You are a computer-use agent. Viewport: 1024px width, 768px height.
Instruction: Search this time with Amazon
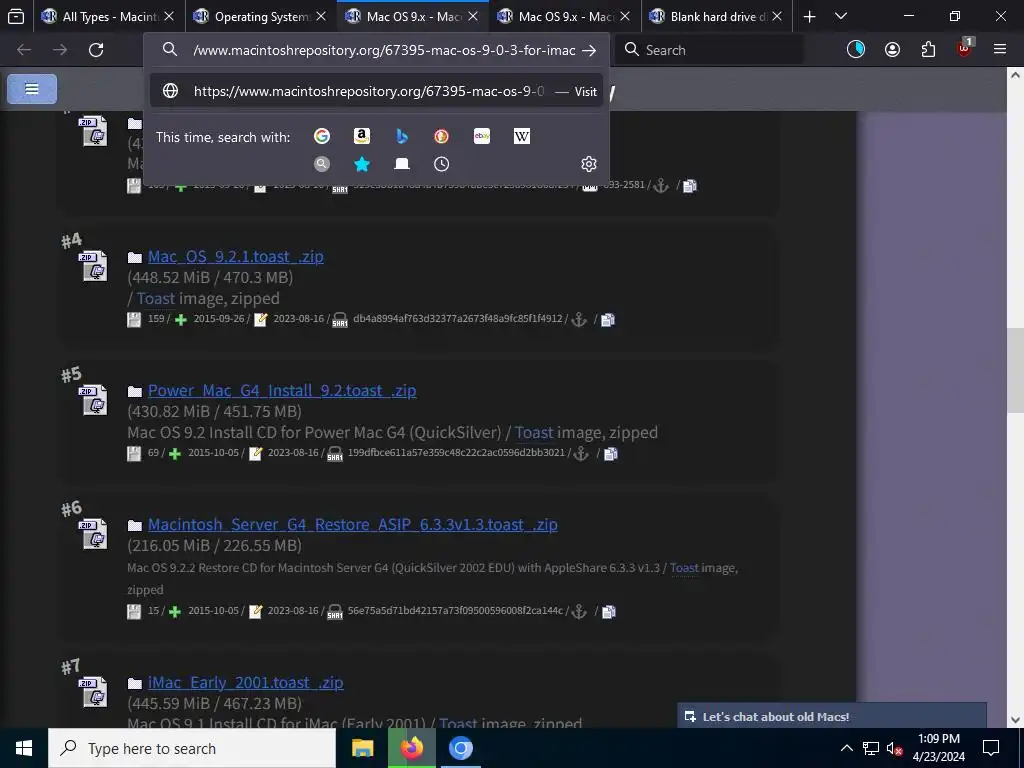tap(362, 136)
